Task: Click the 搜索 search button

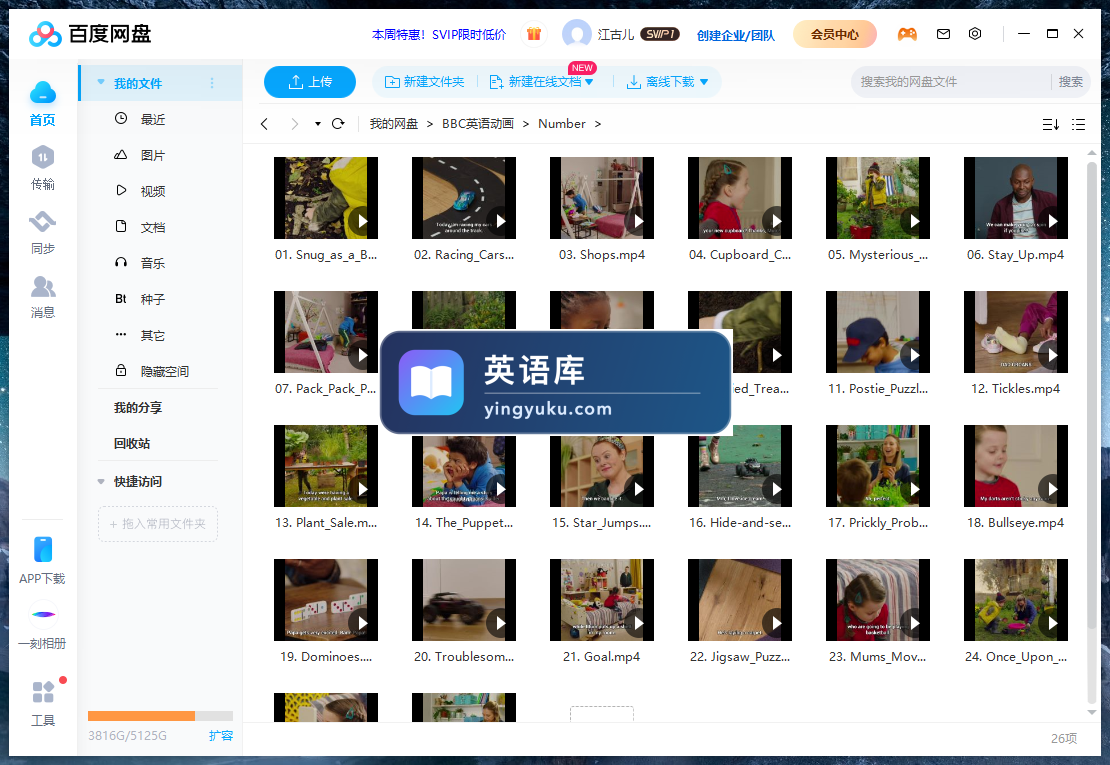Action: 1070,82
